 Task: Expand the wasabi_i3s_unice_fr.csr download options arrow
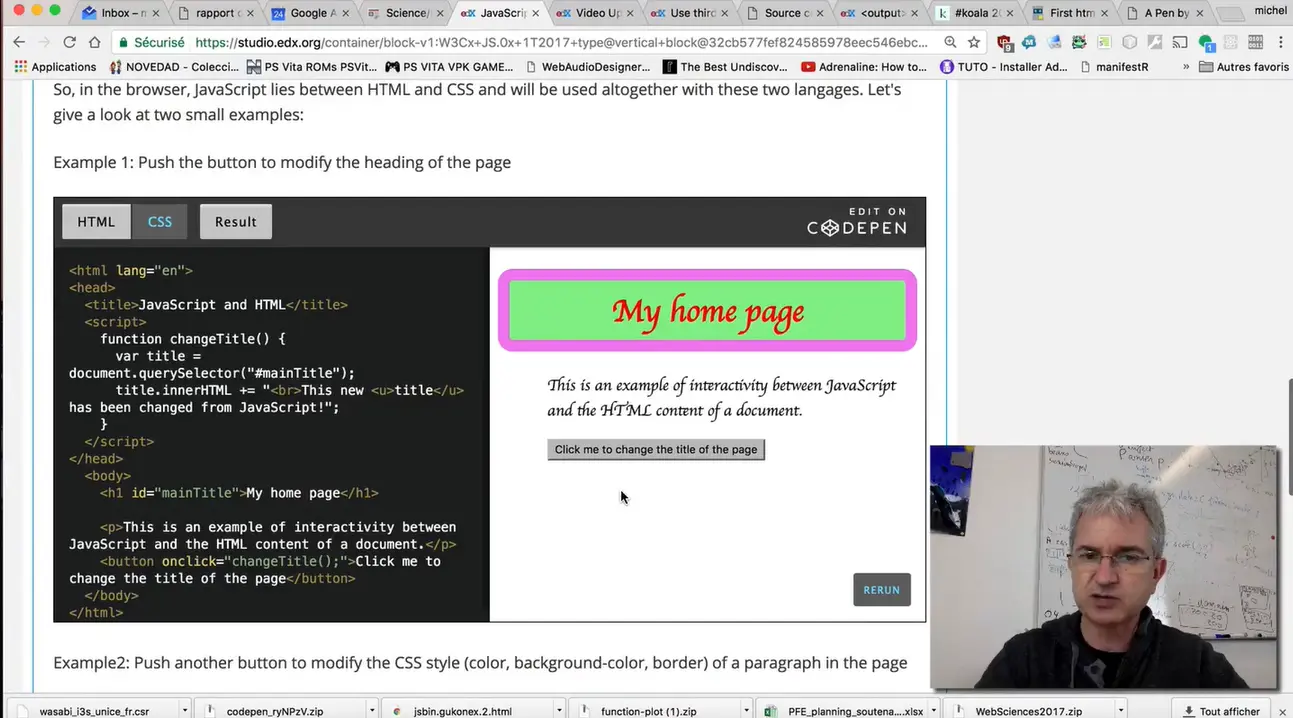coord(185,711)
